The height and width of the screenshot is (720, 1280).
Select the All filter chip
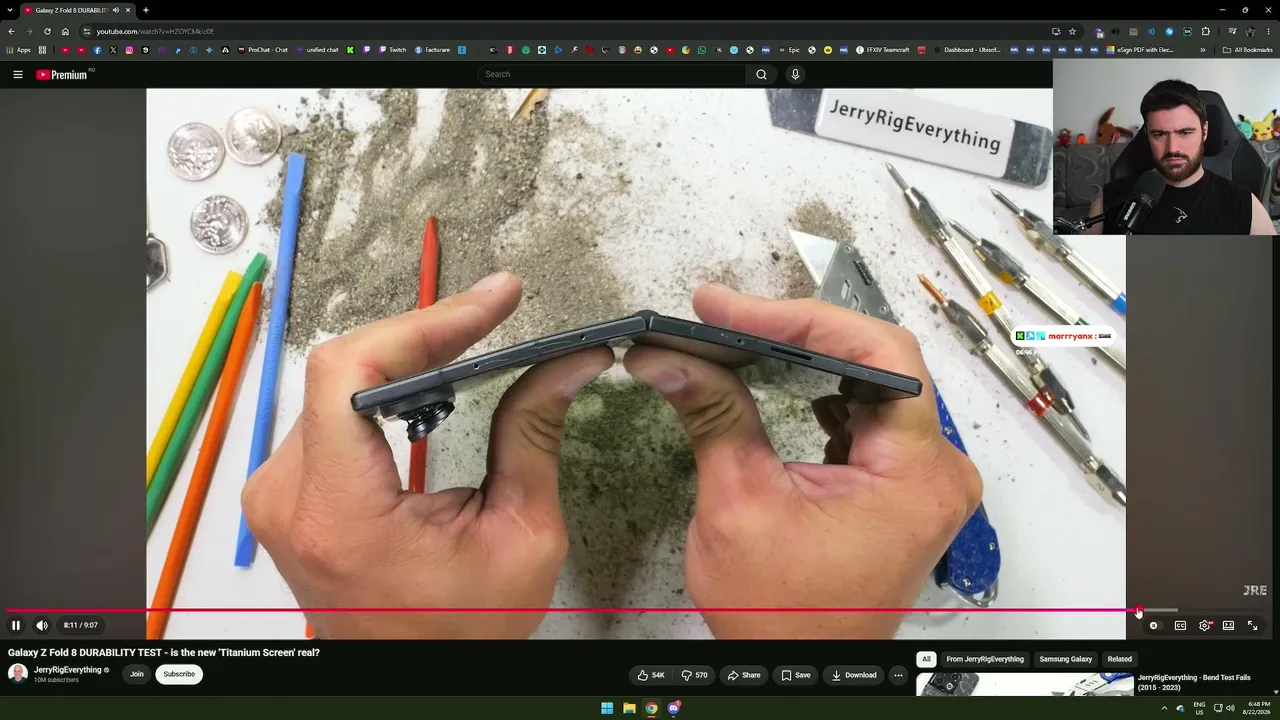pos(926,659)
